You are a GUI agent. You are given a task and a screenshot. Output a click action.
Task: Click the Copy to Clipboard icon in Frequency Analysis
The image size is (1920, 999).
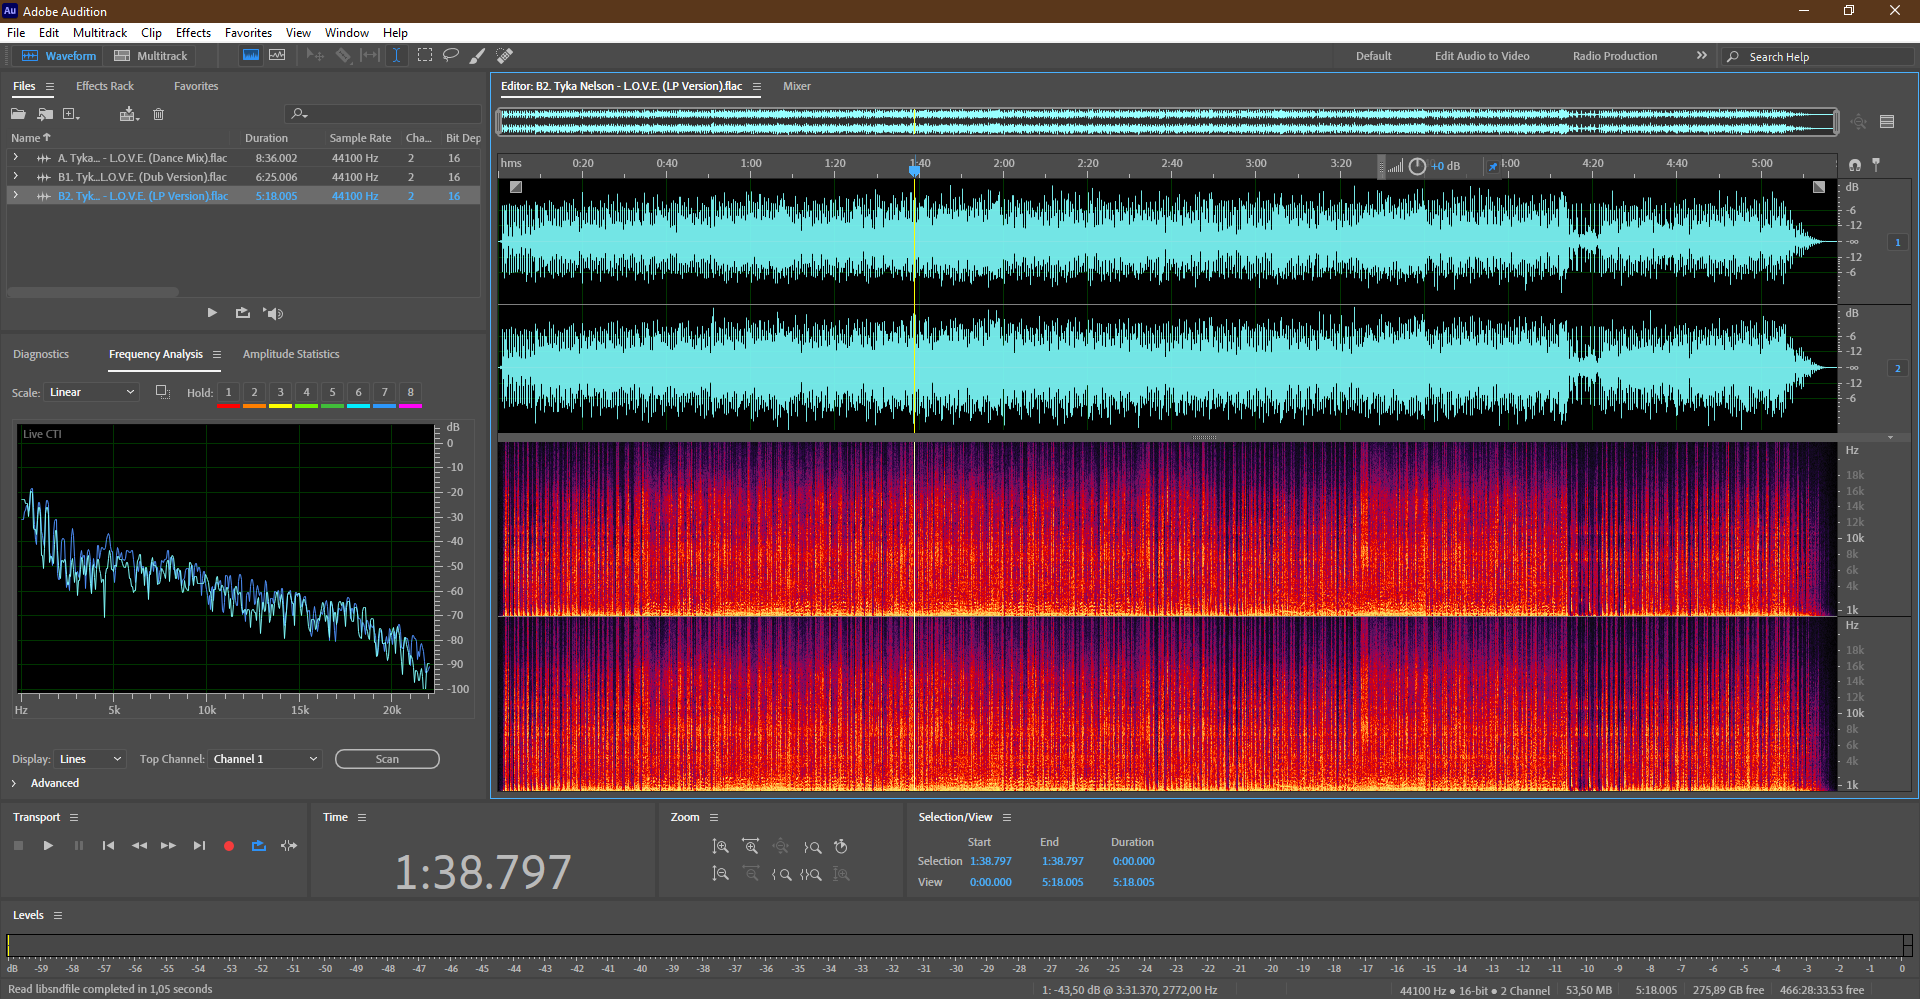click(x=162, y=392)
